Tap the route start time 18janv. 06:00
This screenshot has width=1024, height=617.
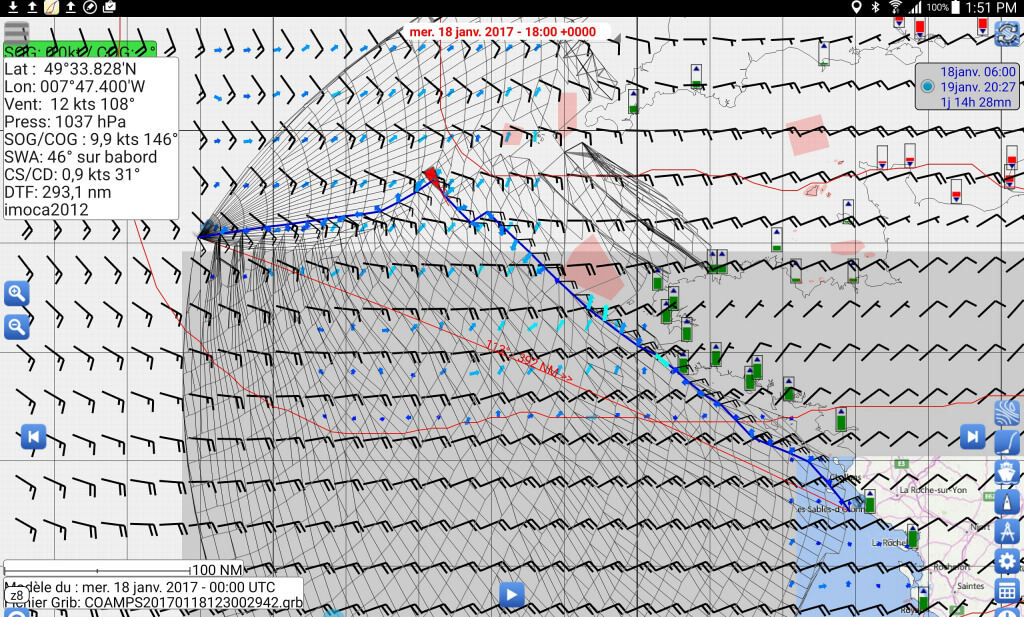pyautogui.click(x=978, y=72)
